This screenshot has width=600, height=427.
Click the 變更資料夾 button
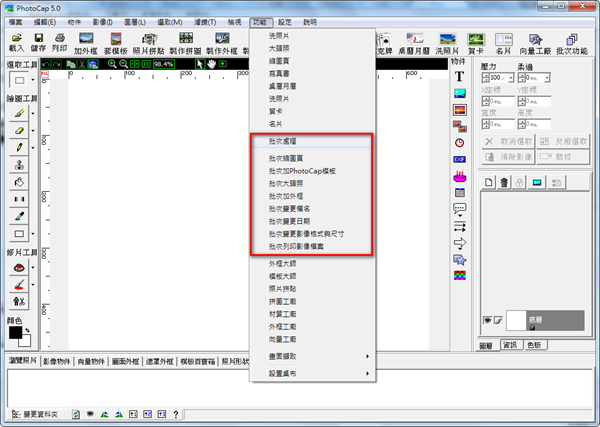pyautogui.click(x=35, y=414)
